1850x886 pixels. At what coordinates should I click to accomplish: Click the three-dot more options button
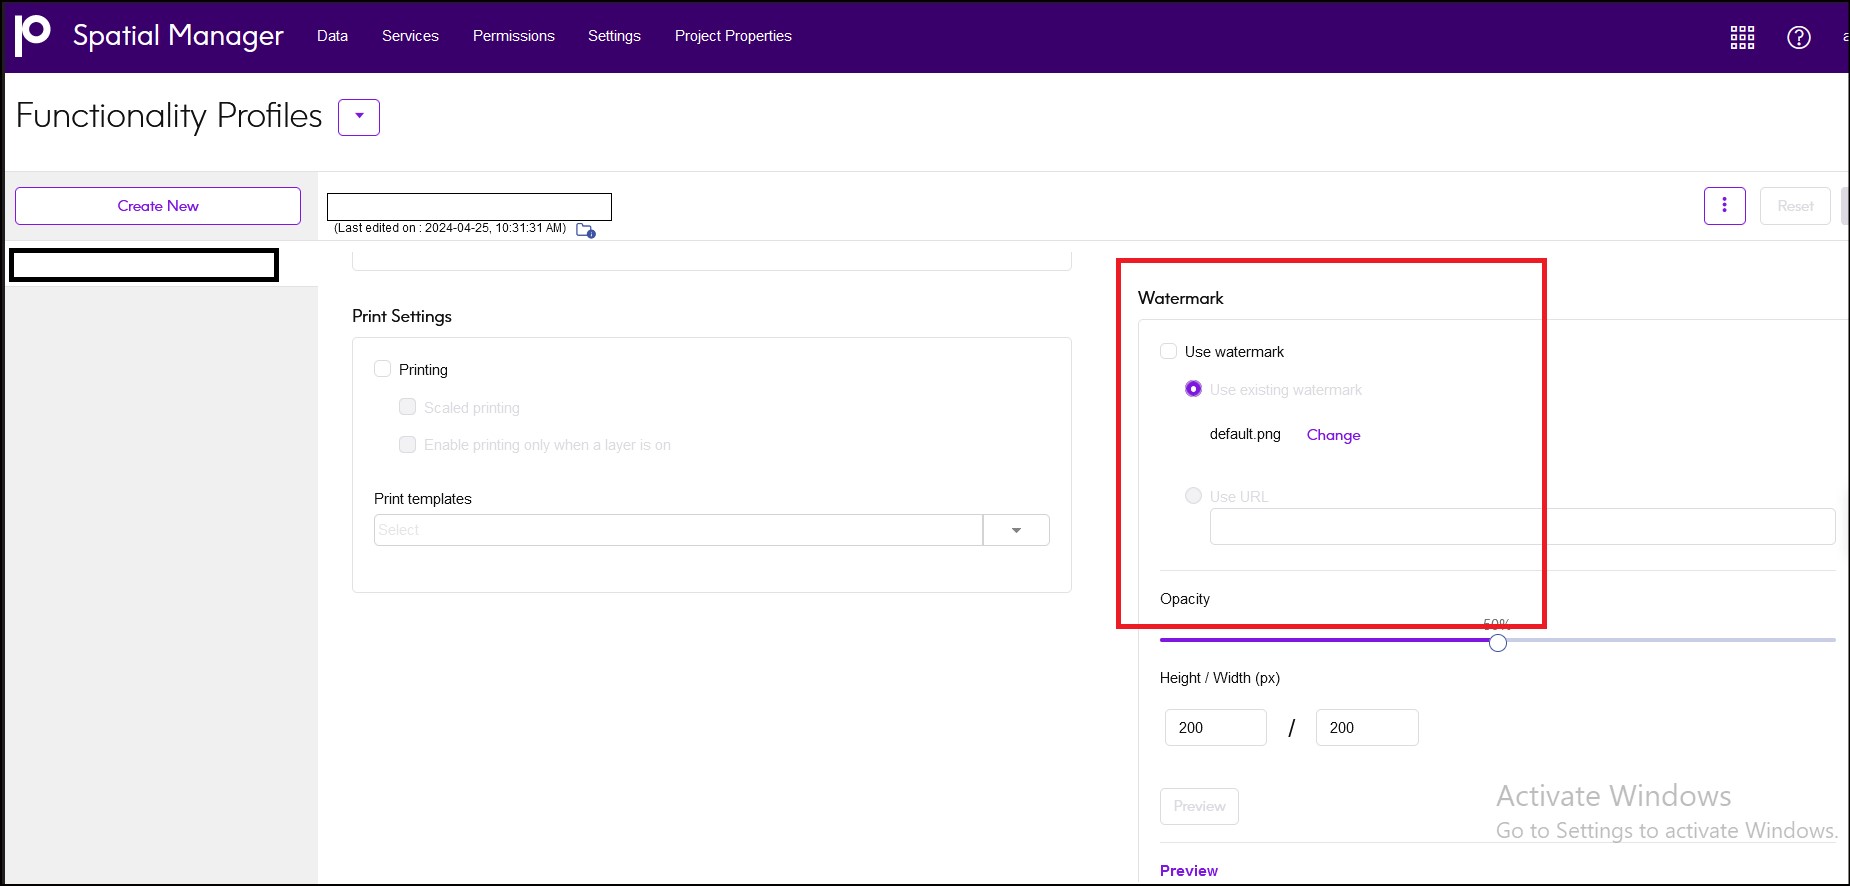tap(1724, 206)
